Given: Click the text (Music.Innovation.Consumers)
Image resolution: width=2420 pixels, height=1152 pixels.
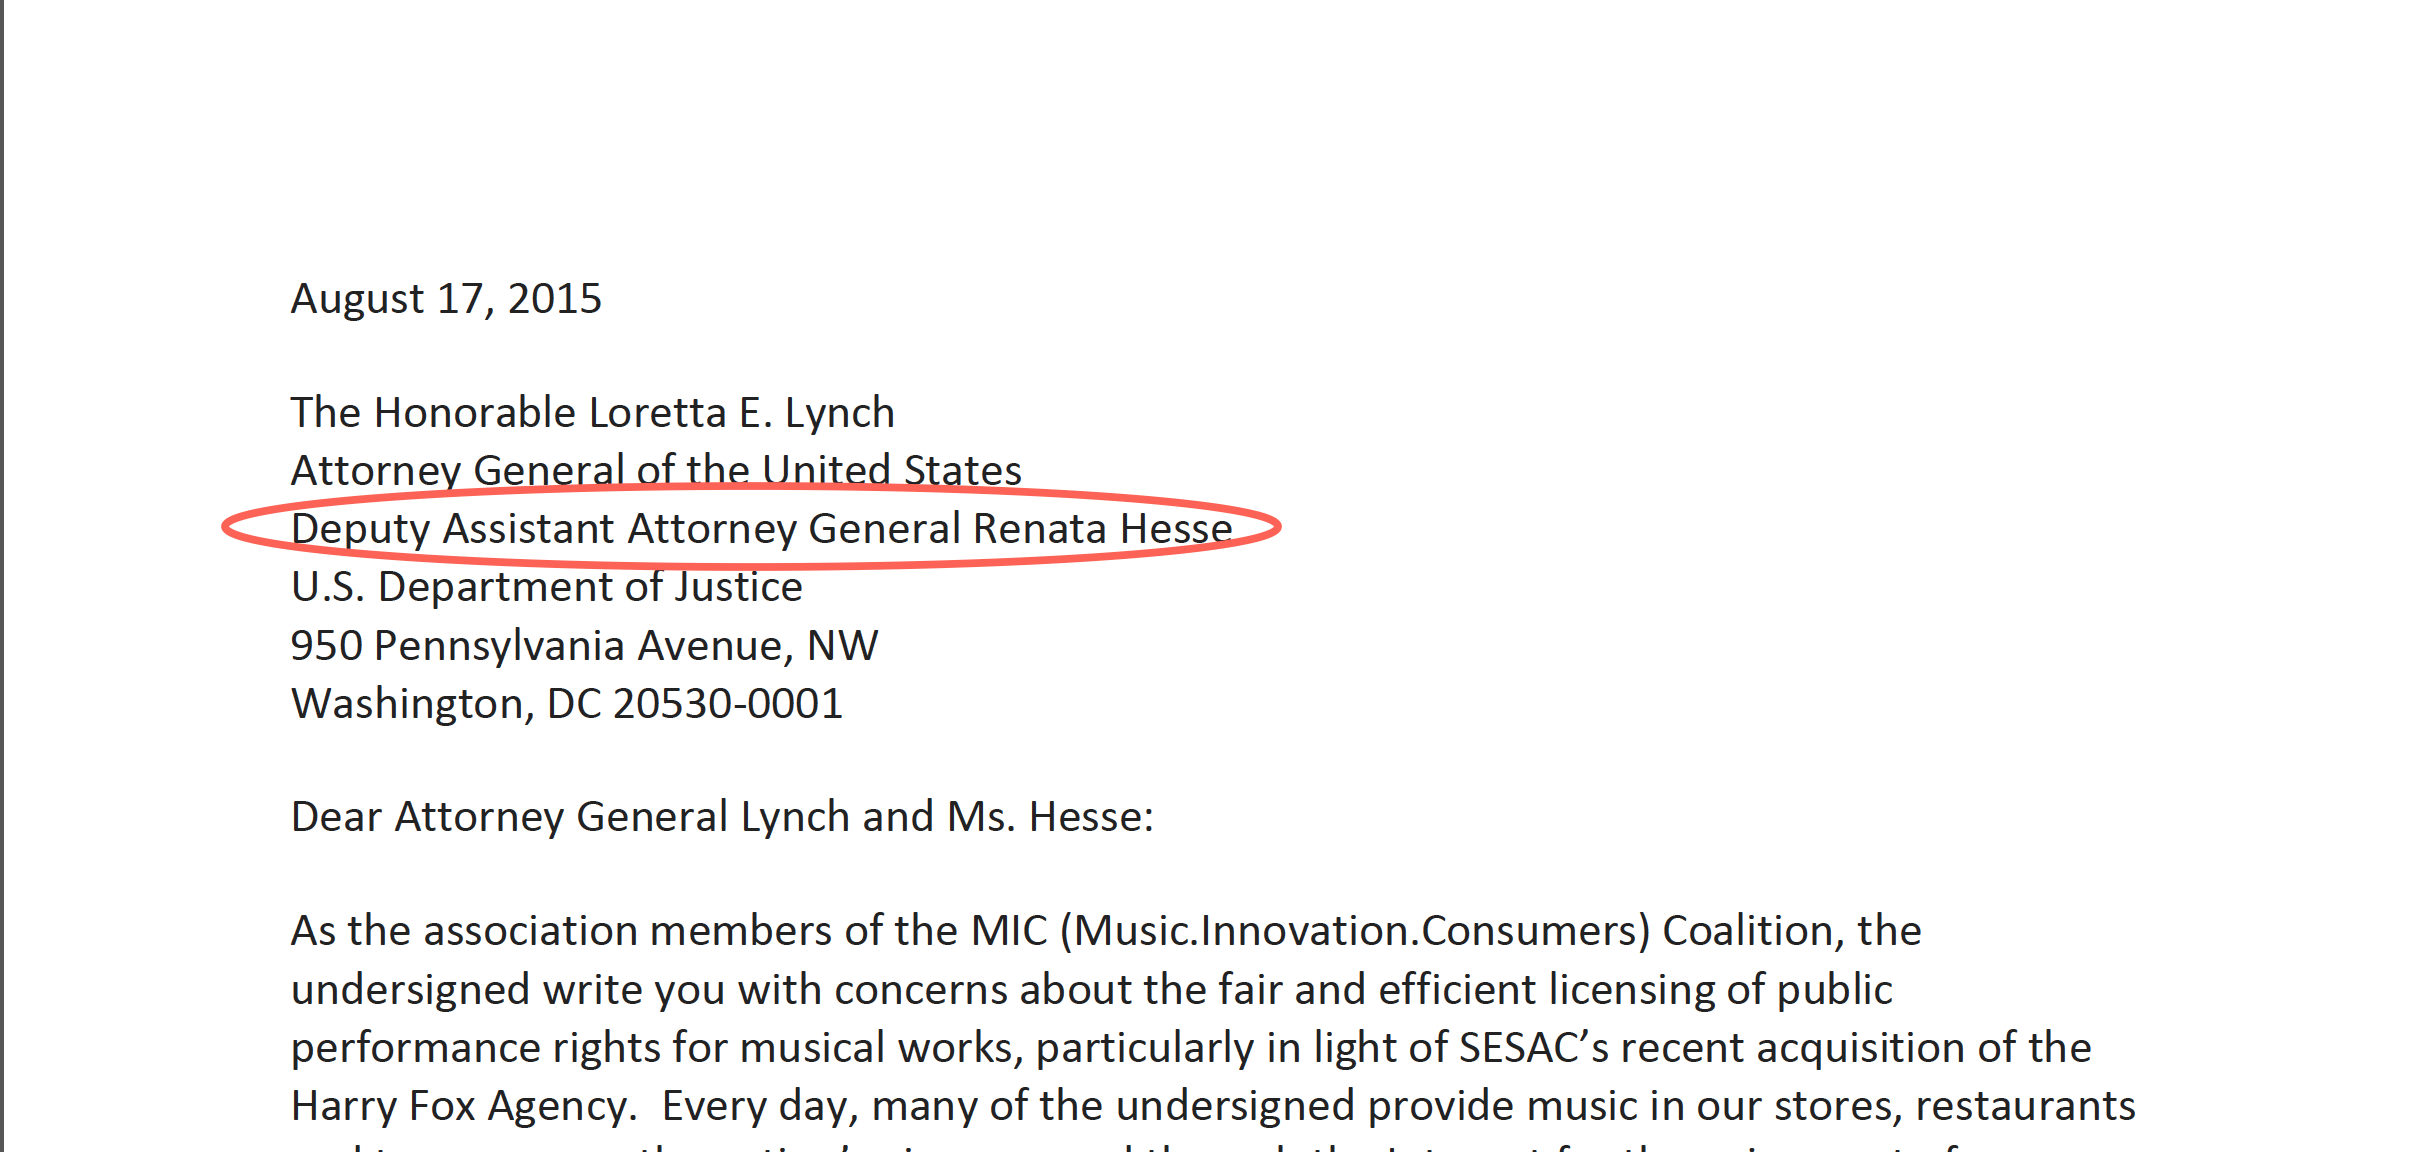Looking at the screenshot, I should click(1355, 931).
